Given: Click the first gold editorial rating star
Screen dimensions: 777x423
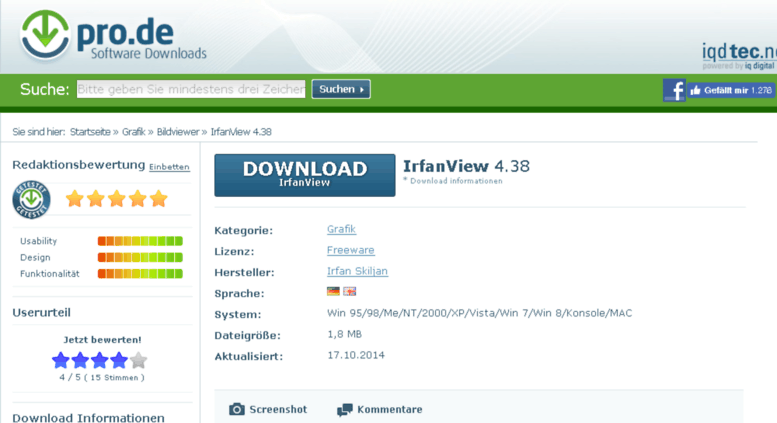Looking at the screenshot, I should pos(74,199).
